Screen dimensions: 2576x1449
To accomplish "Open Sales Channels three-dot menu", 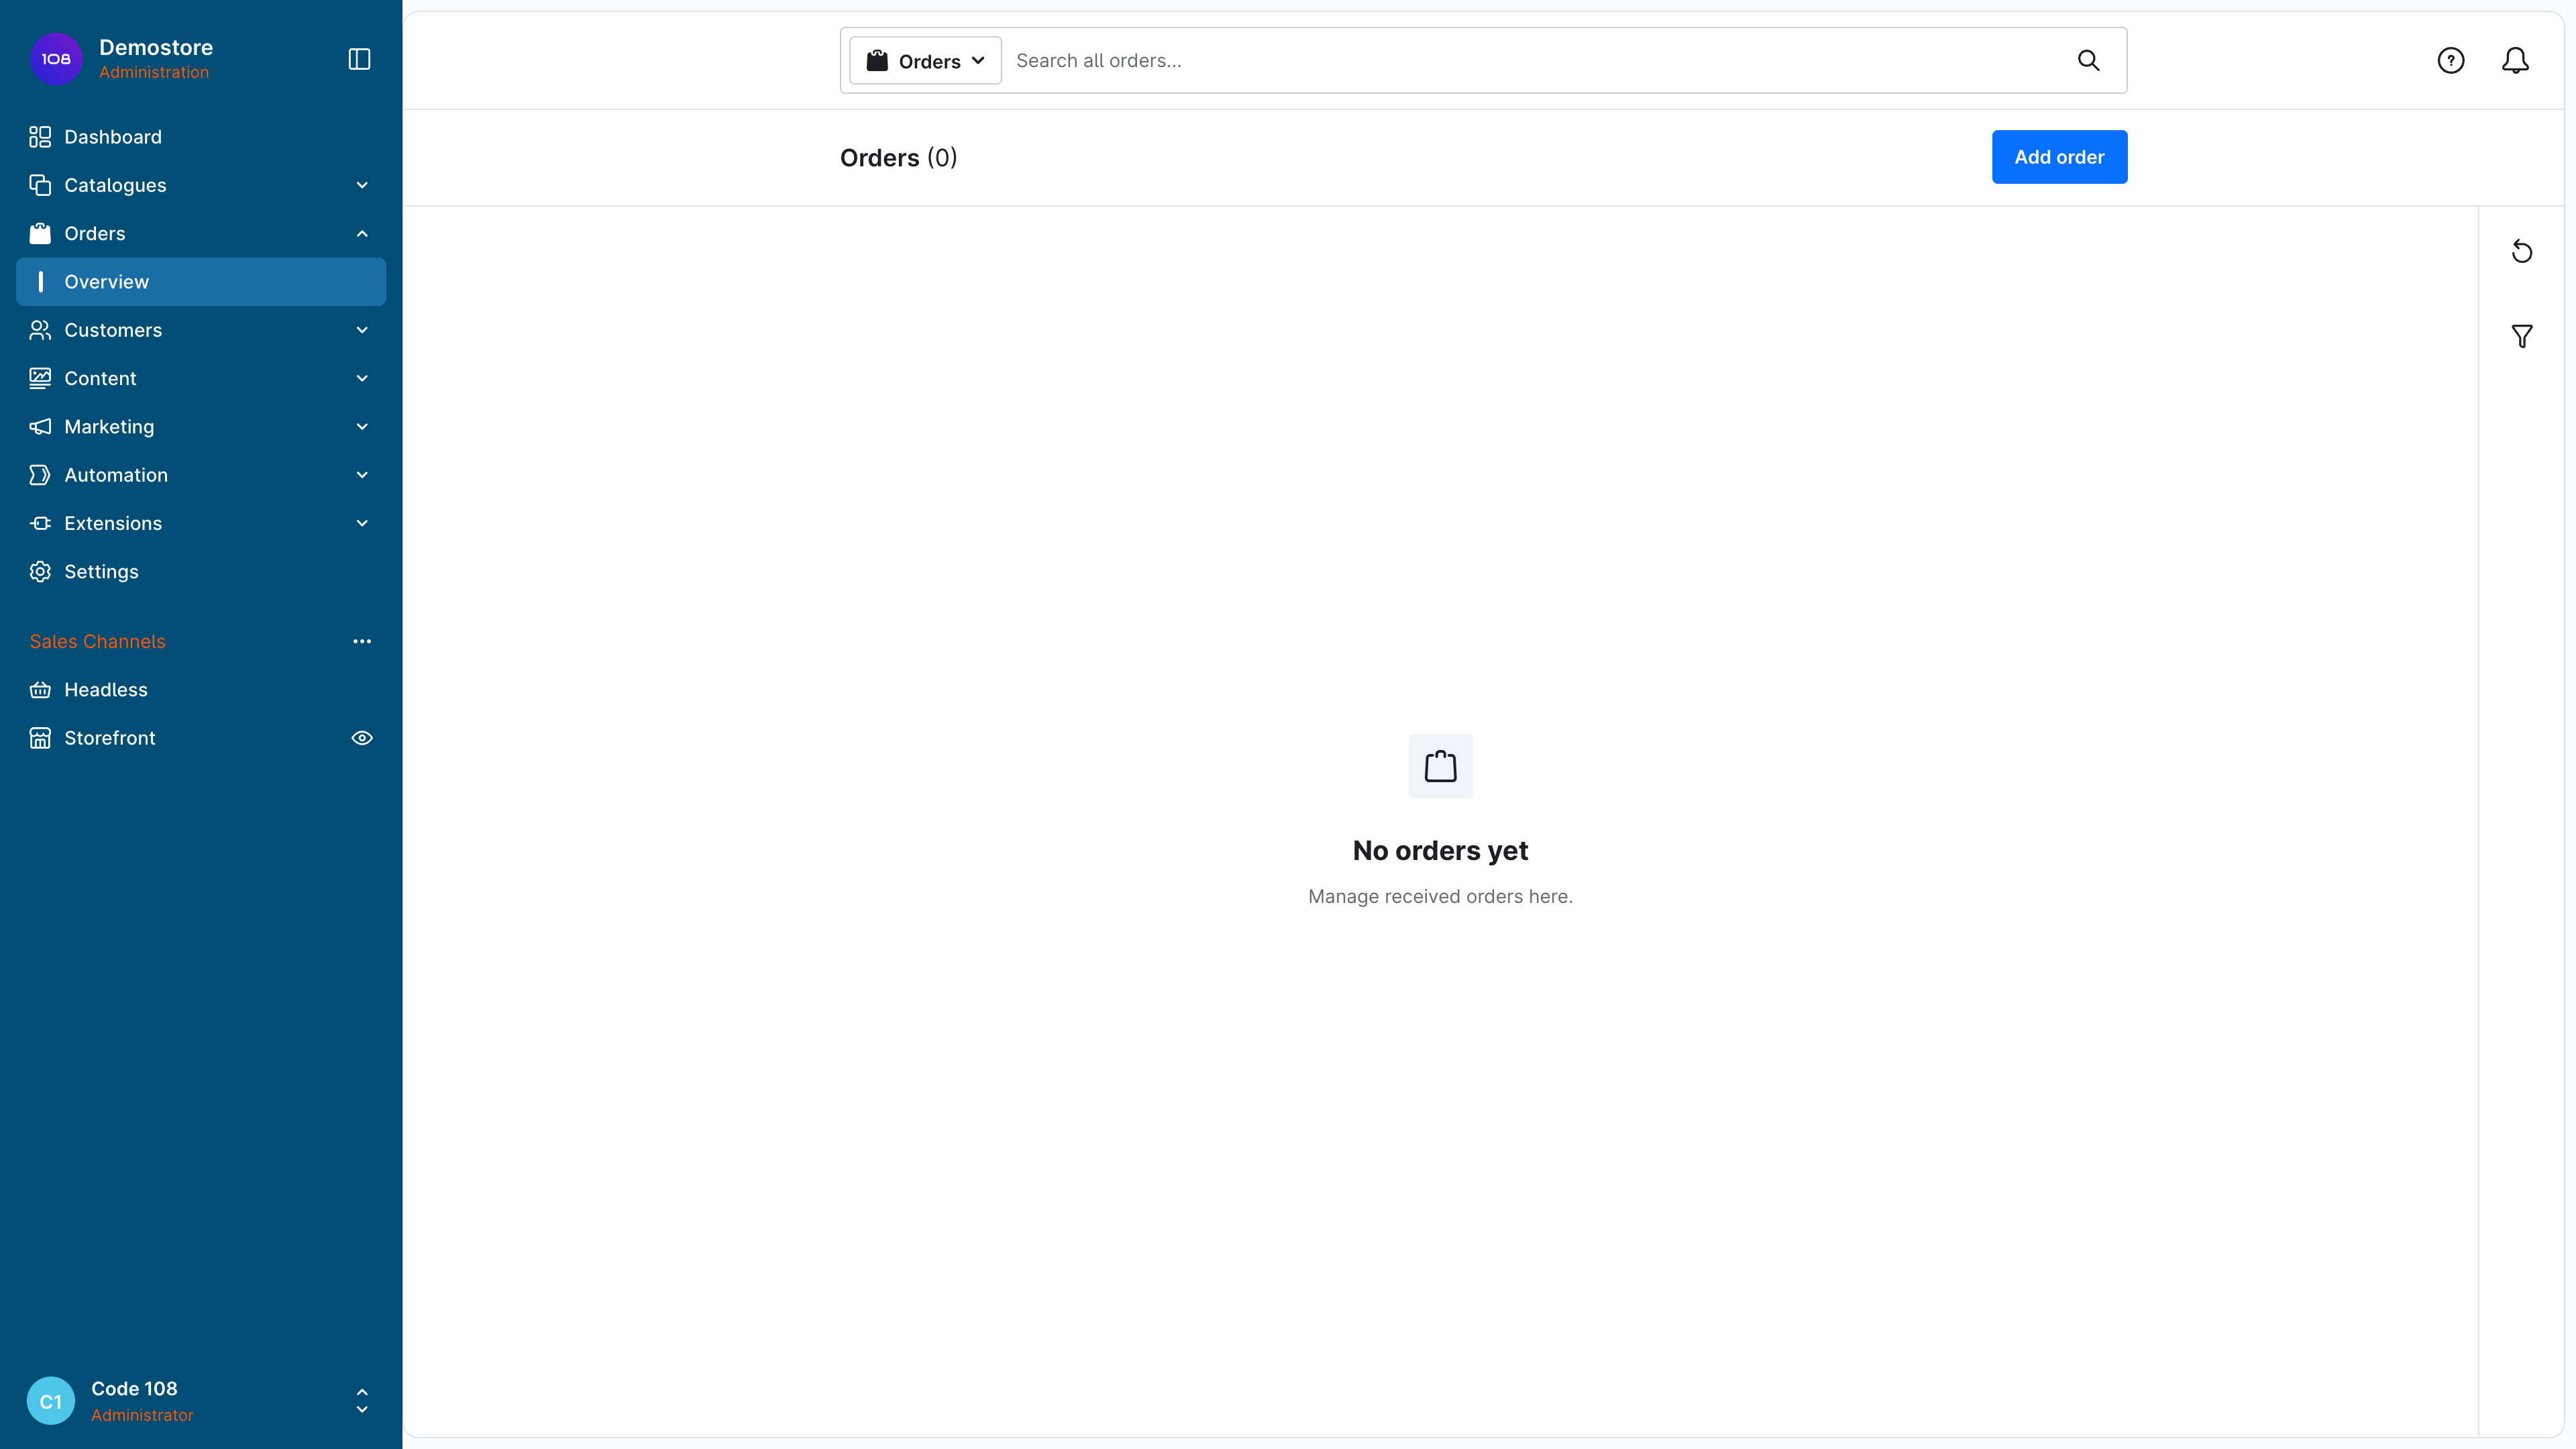I will (x=362, y=641).
